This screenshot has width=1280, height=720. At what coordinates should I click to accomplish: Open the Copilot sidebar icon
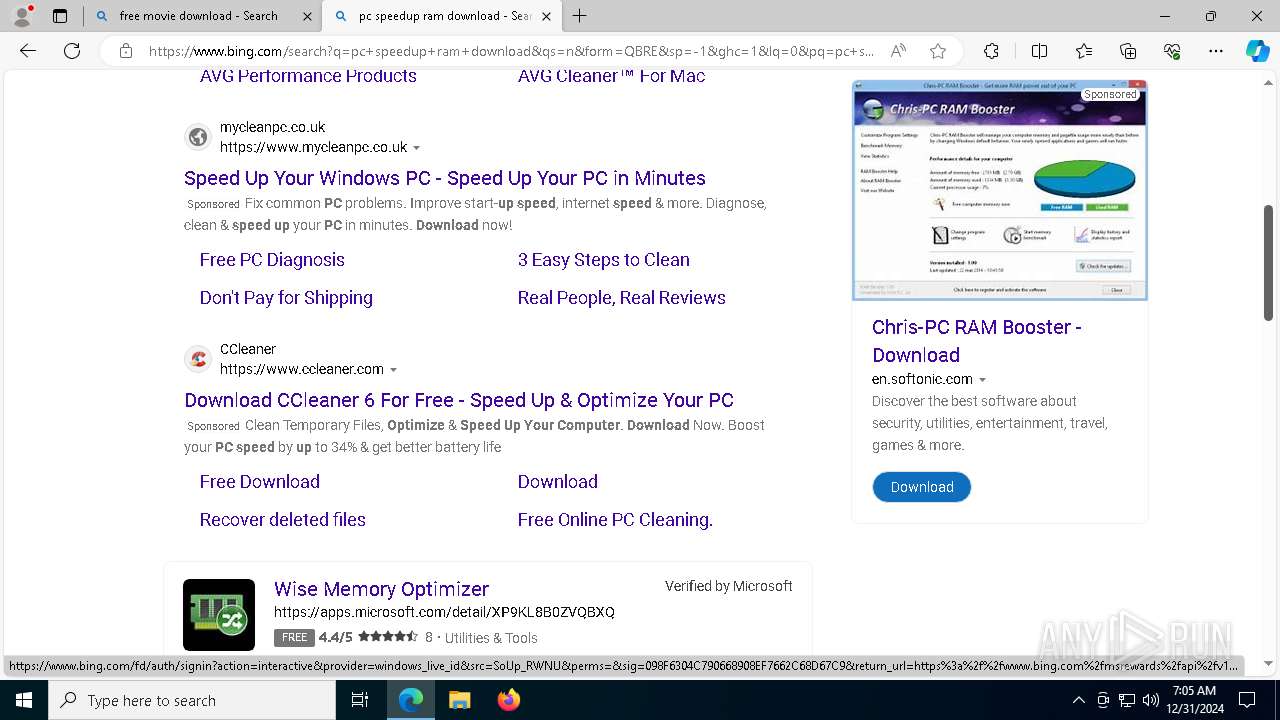1257,51
